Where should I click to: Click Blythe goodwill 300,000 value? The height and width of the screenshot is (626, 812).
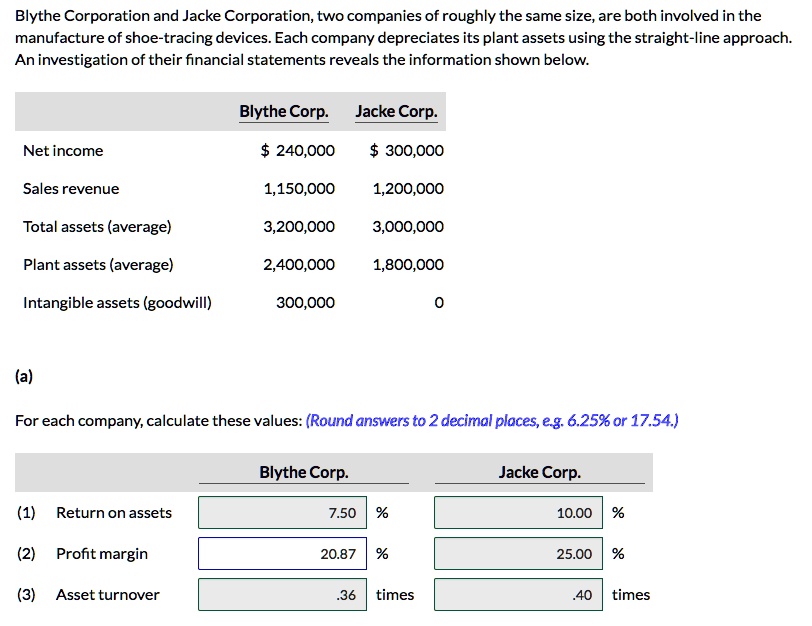pyautogui.click(x=306, y=302)
